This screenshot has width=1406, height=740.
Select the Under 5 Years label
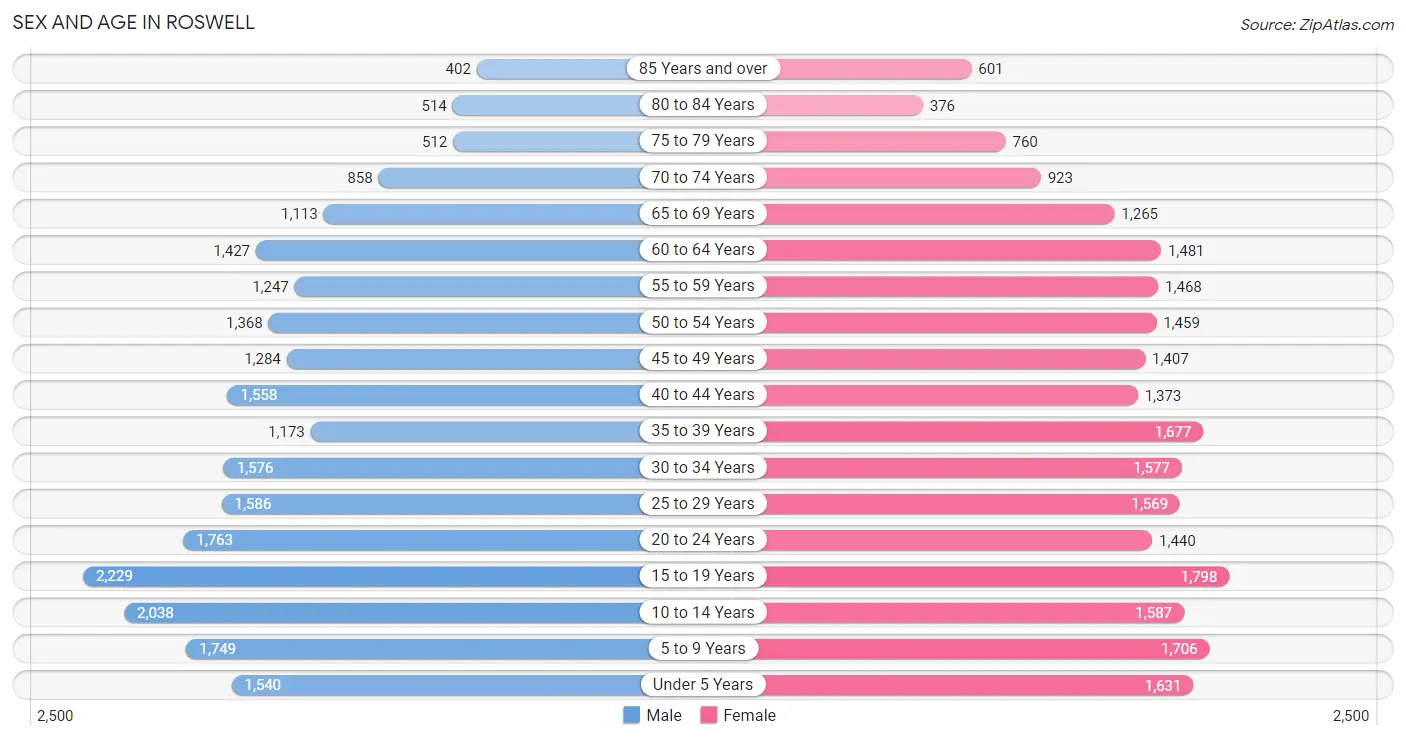point(703,685)
